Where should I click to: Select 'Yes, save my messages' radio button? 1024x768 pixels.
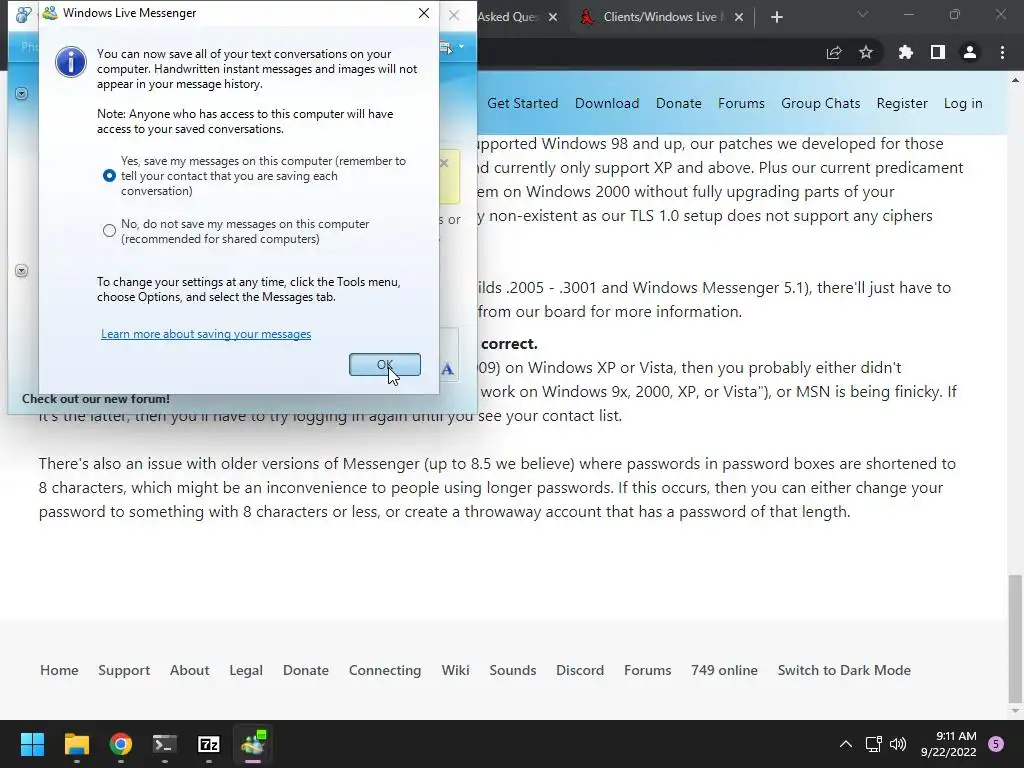109,176
